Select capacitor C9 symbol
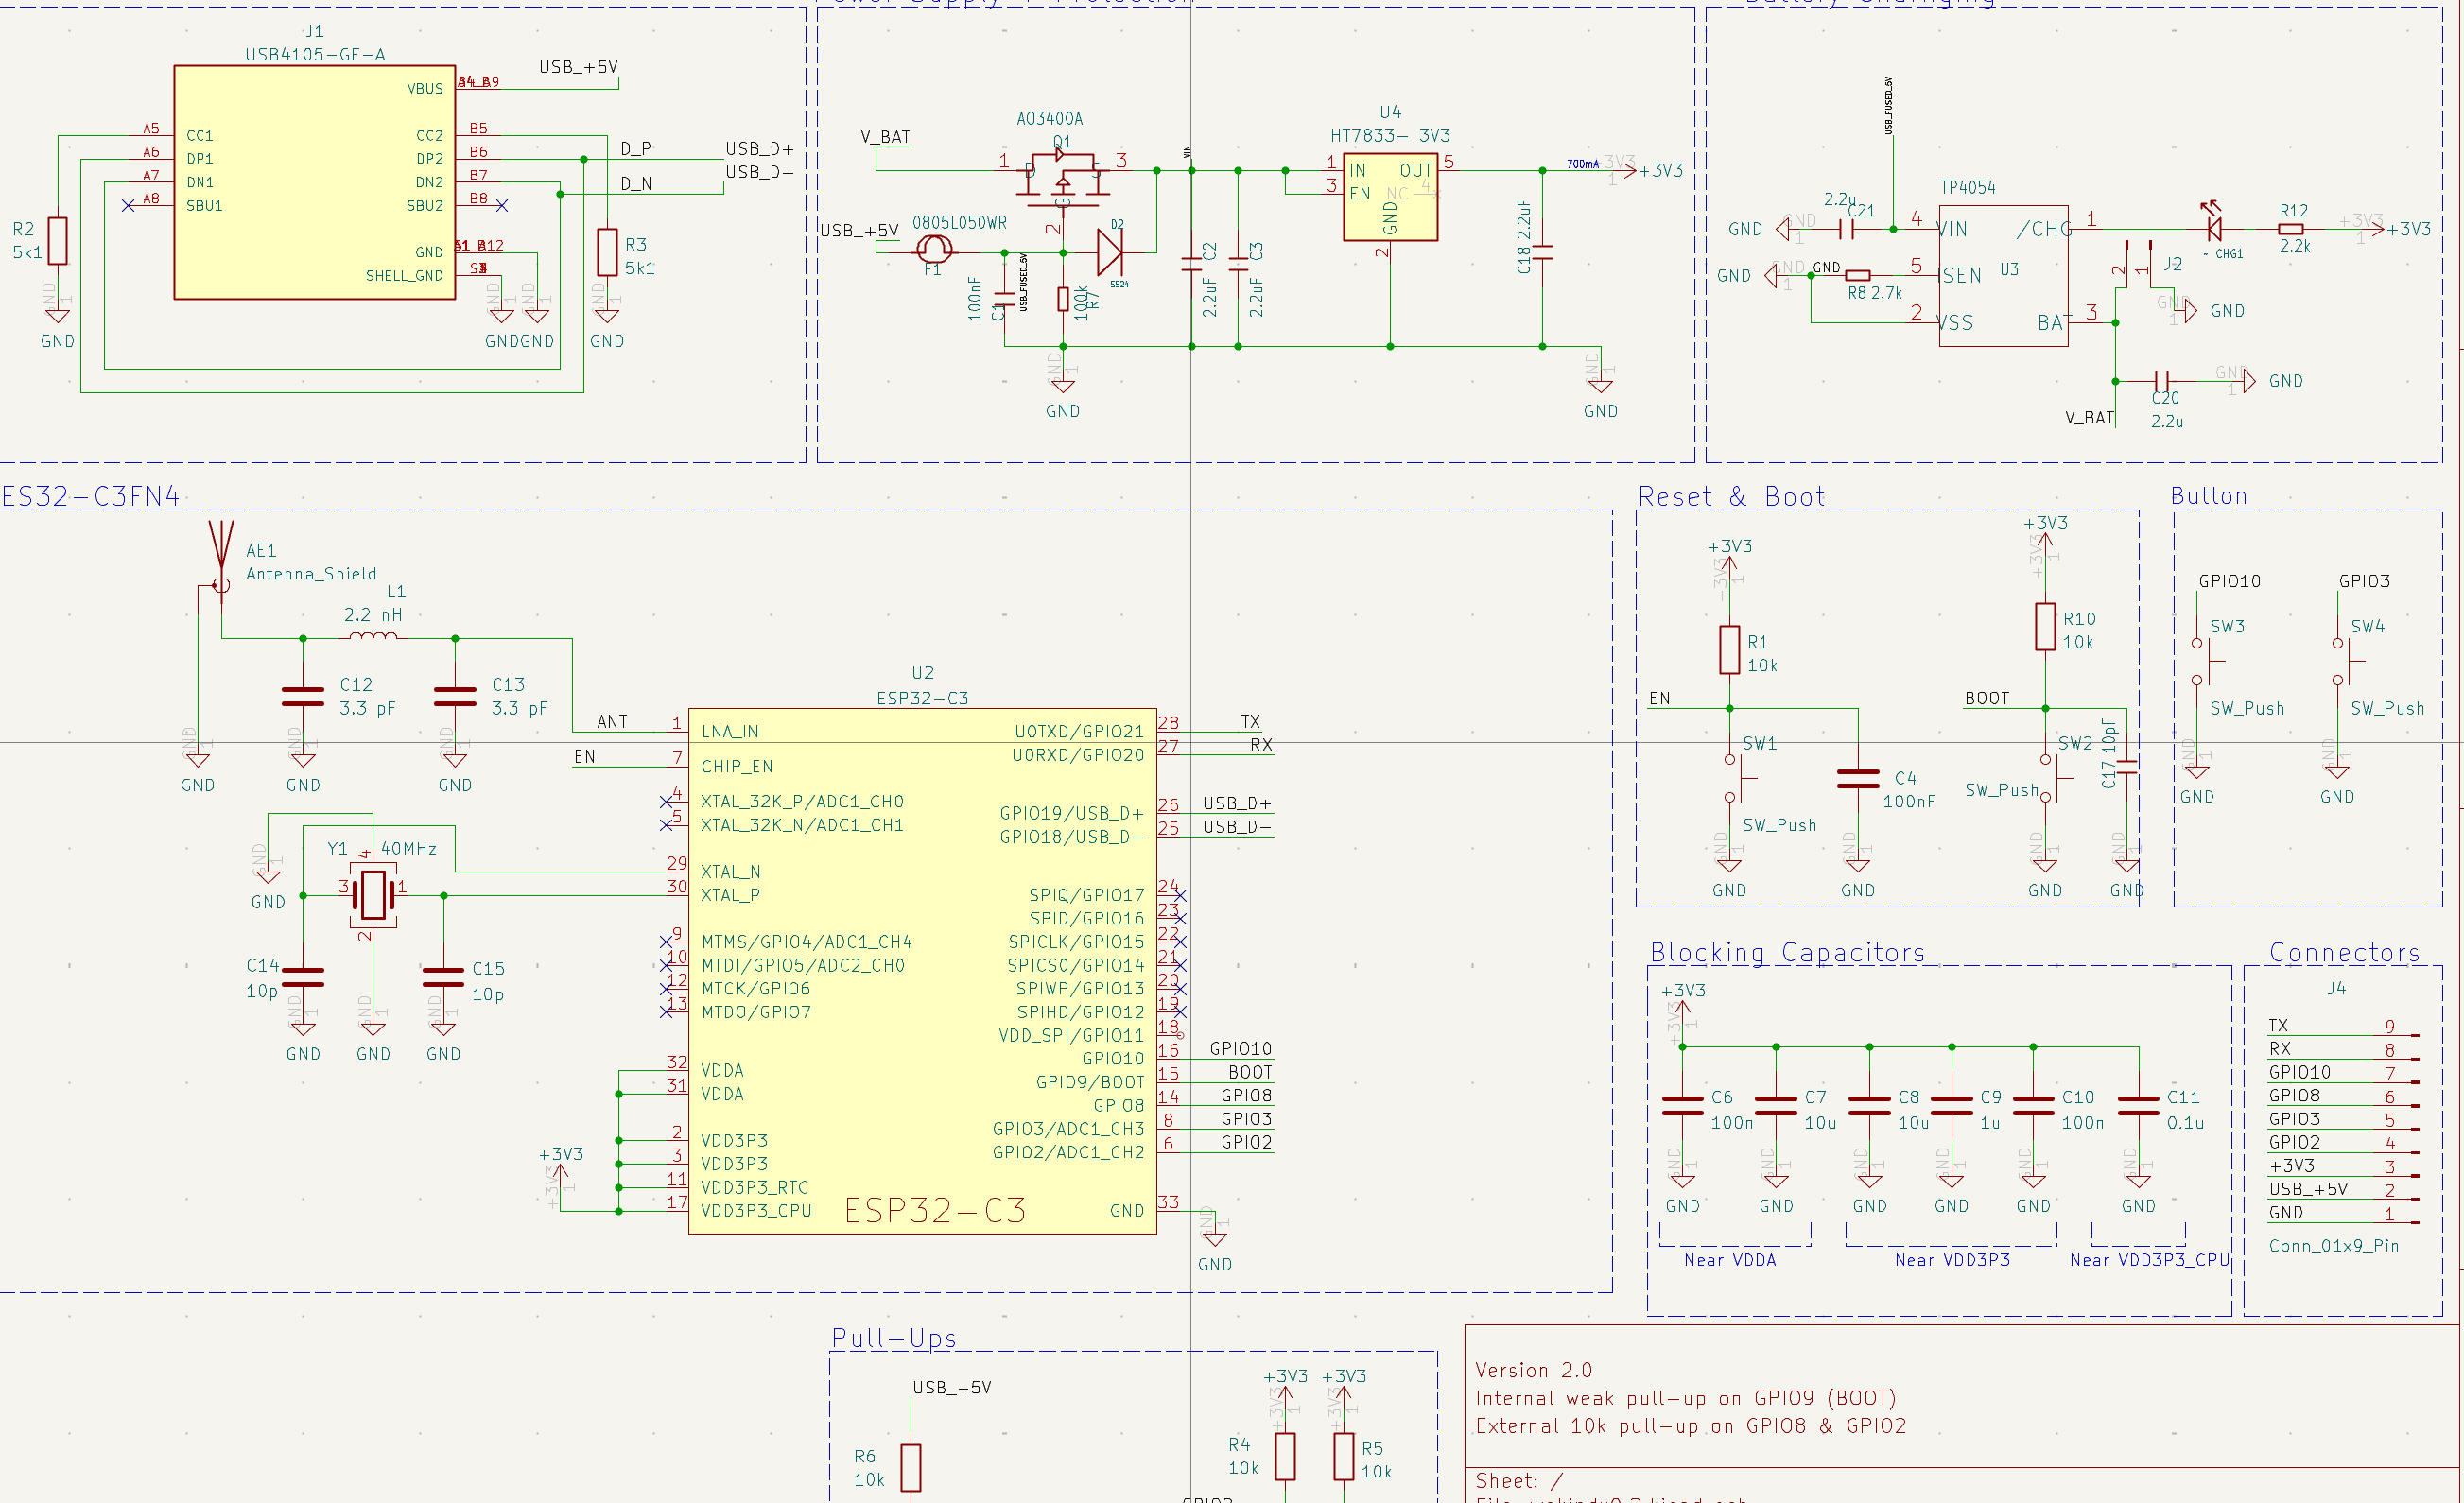2464x1503 pixels. (1952, 1106)
